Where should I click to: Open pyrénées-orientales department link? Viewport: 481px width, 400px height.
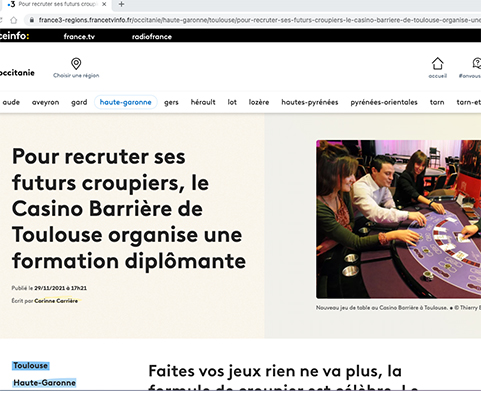tap(384, 102)
